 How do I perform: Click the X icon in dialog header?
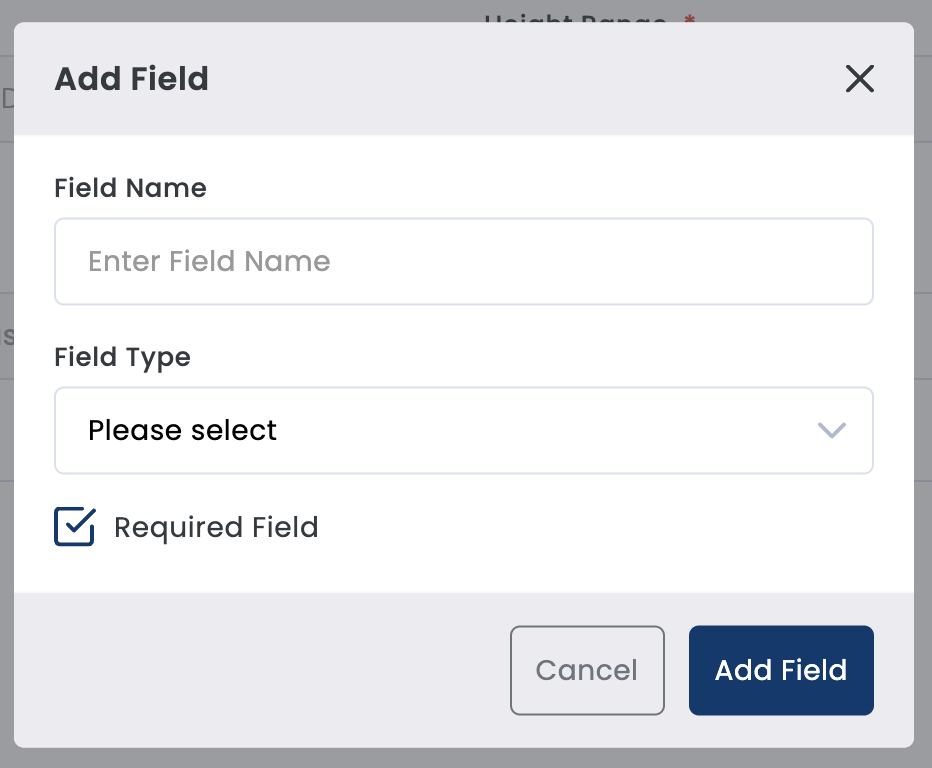[x=859, y=79]
